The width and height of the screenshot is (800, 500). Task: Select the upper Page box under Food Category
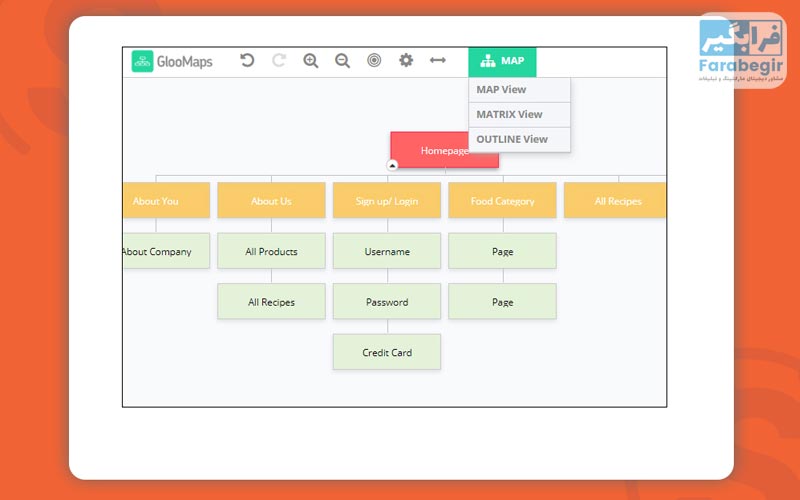tap(503, 251)
